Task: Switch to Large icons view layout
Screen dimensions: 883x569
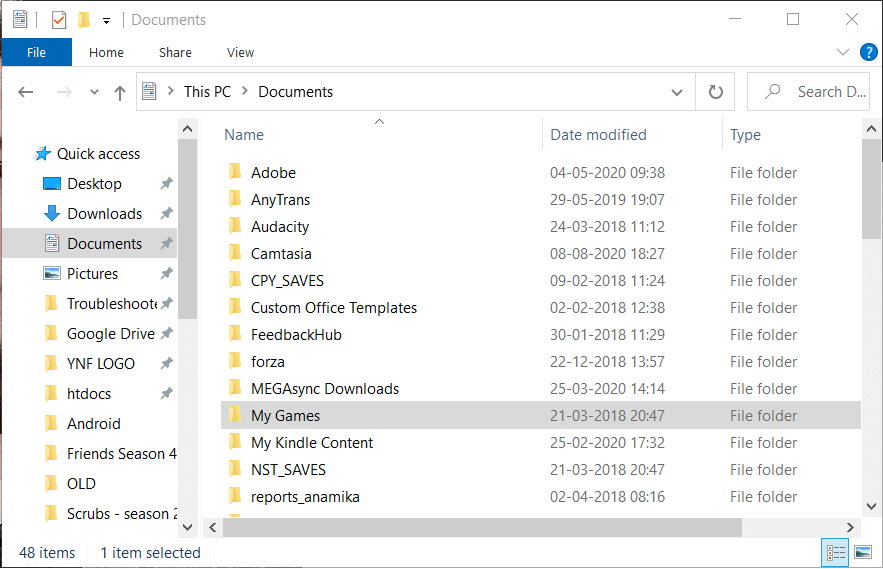Action: coord(862,553)
